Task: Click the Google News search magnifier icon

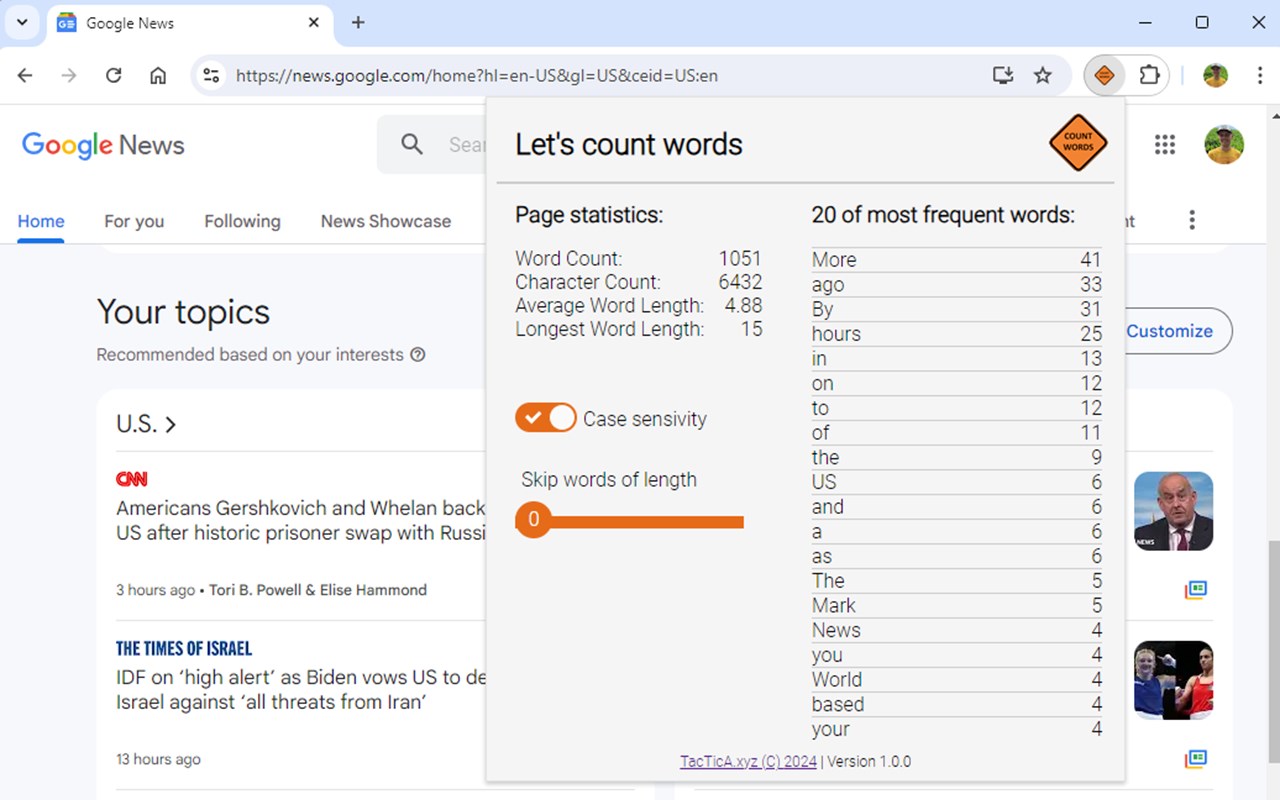Action: click(412, 145)
